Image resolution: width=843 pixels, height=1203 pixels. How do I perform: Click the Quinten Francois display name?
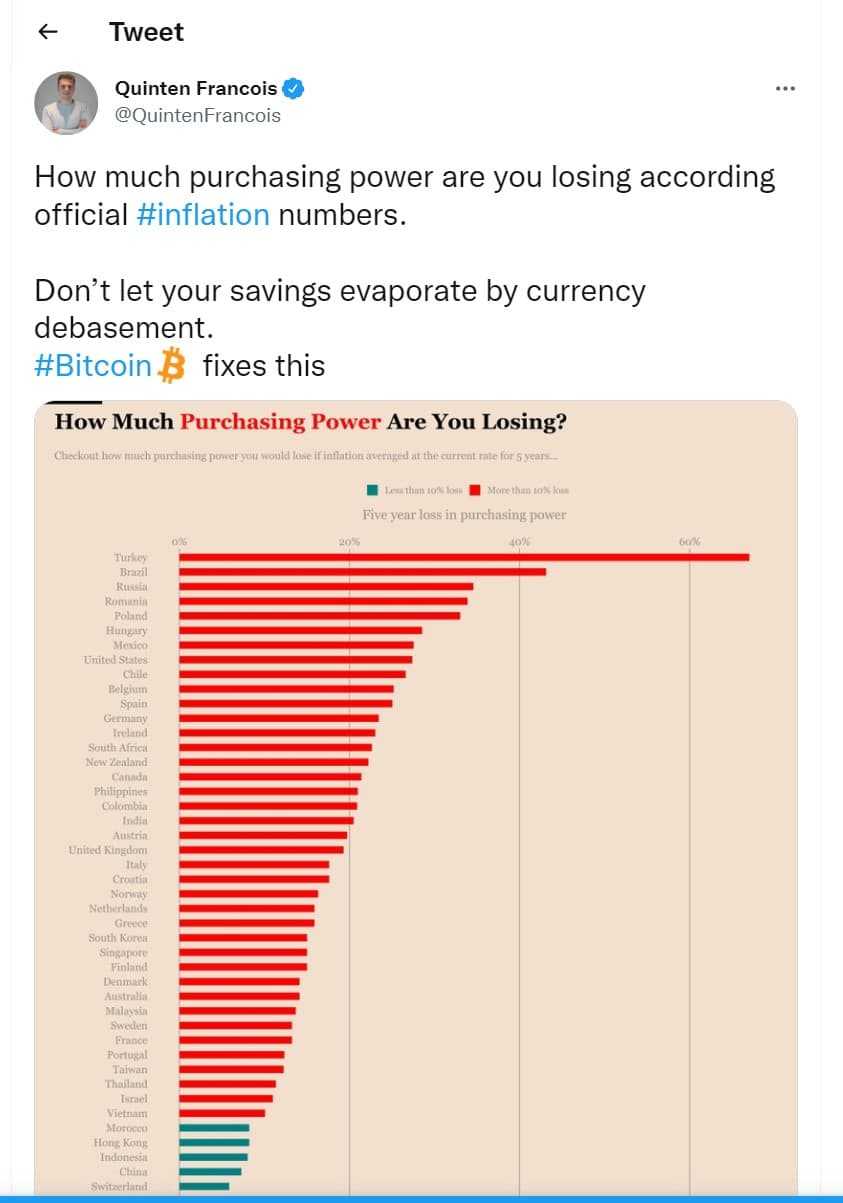pyautogui.click(x=196, y=89)
